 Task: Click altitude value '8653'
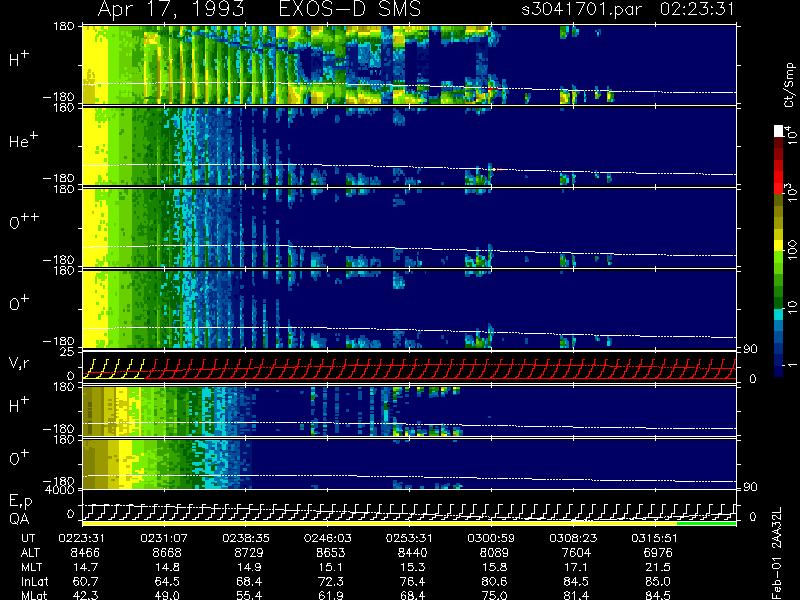[331, 553]
